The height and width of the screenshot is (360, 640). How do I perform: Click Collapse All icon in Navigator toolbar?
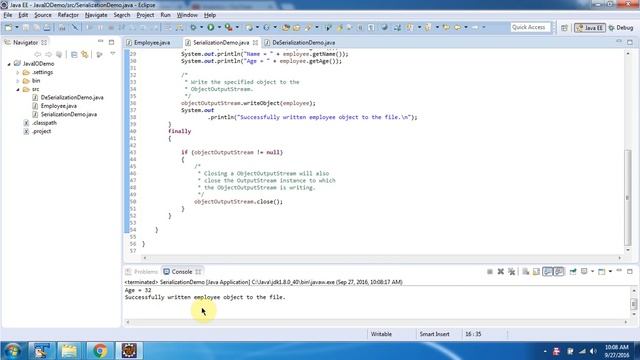[74, 54]
